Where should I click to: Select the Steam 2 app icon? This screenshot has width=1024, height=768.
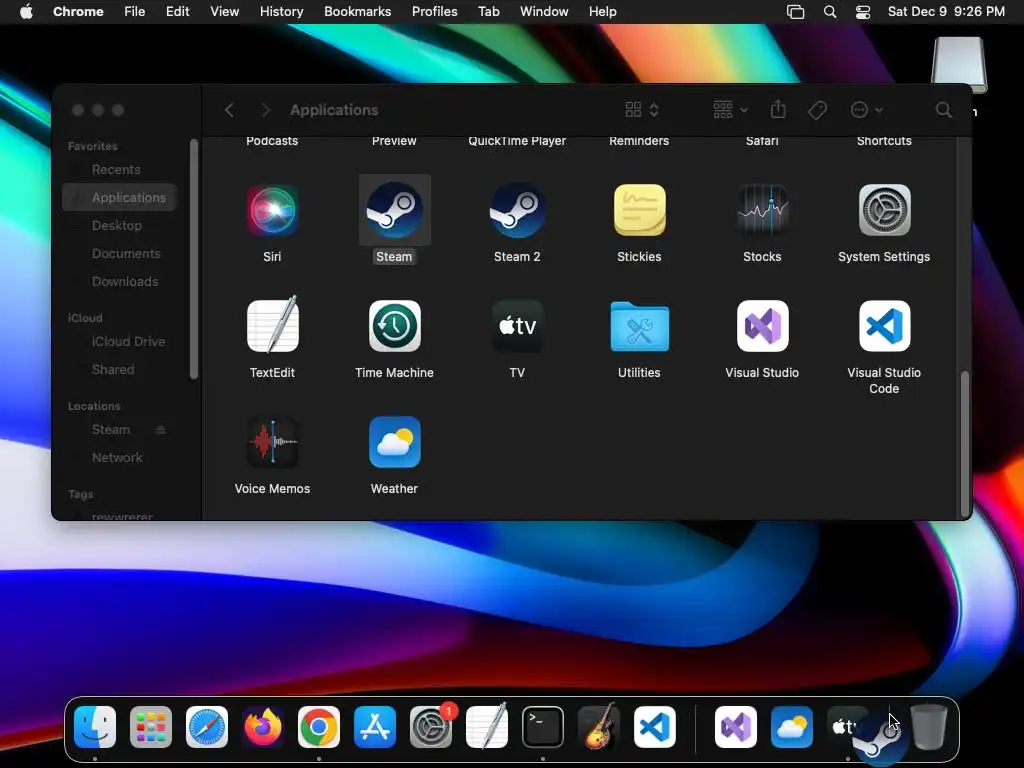[x=517, y=210]
